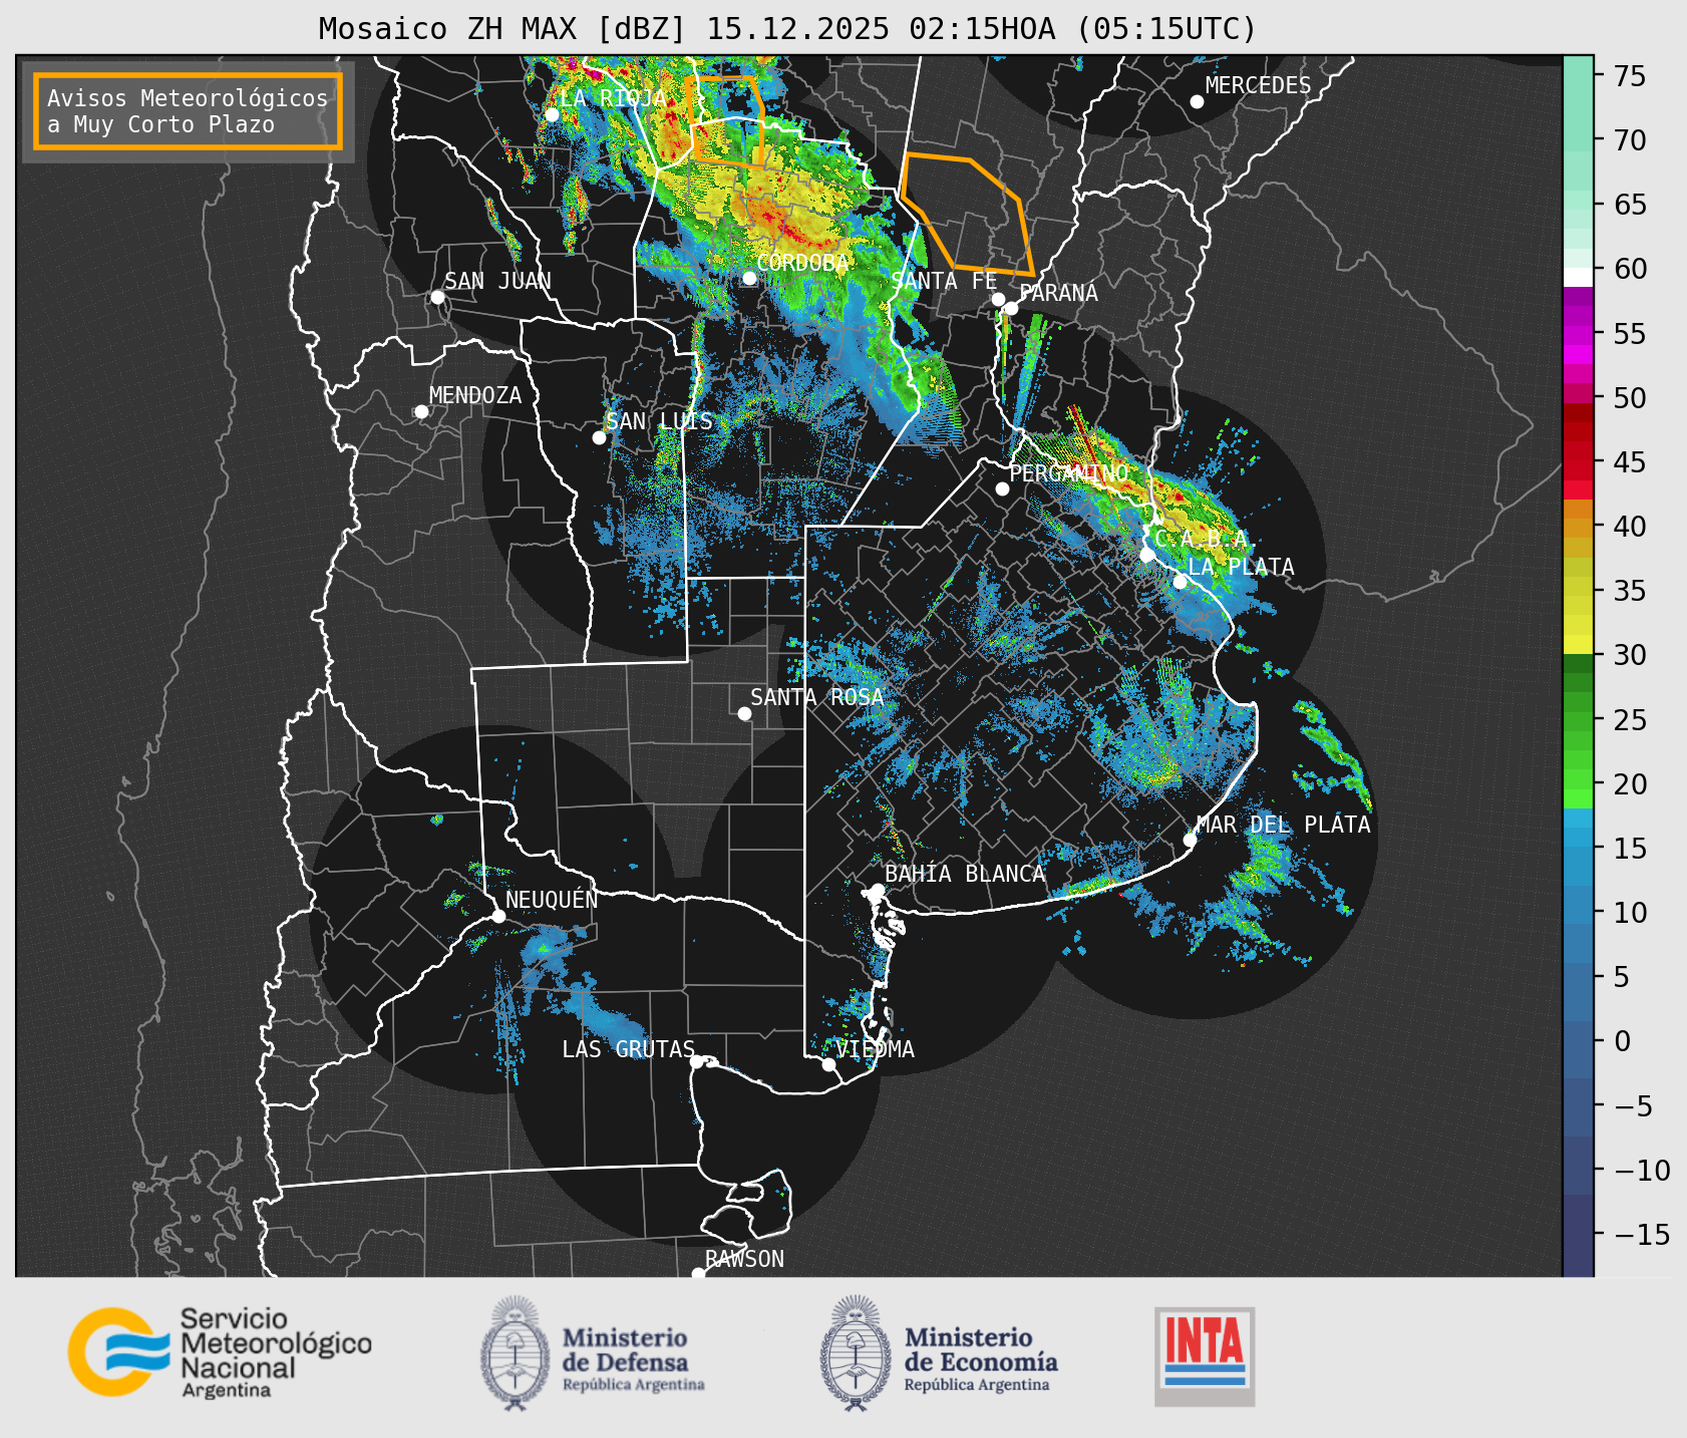Click the 75 dBZ value on color scale
This screenshot has width=1687, height=1438.
tap(1629, 76)
